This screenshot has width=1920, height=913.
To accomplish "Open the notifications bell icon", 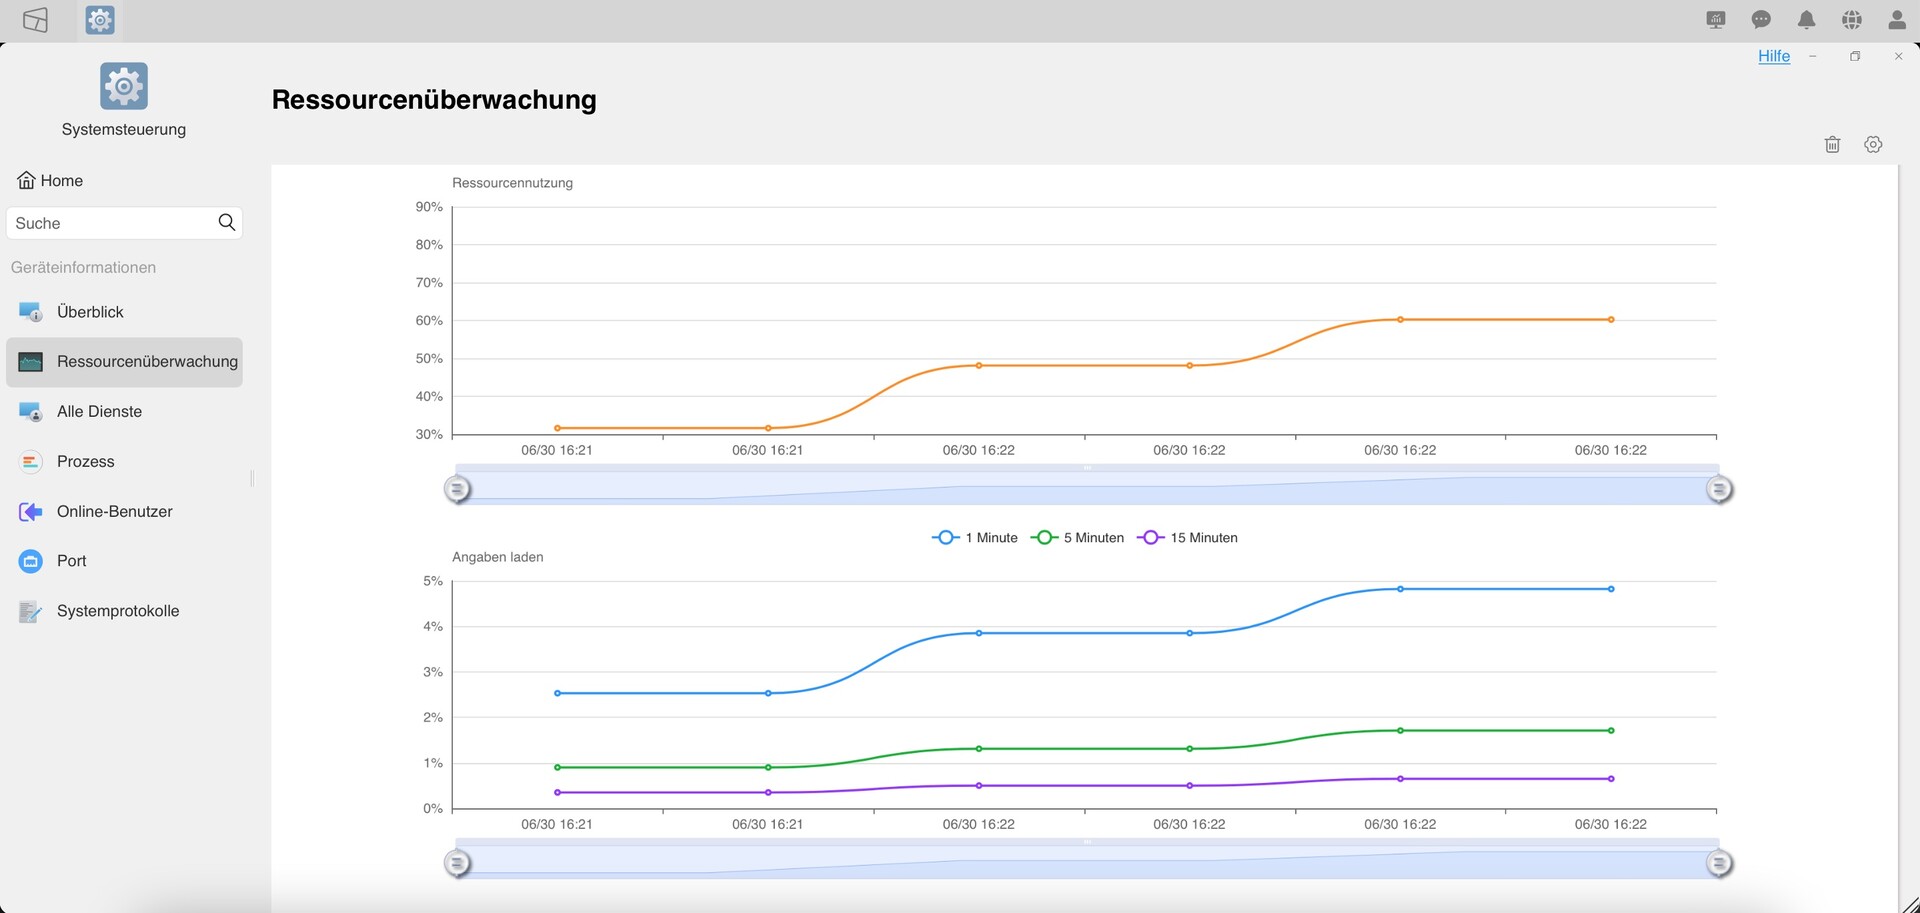I will coord(1806,20).
